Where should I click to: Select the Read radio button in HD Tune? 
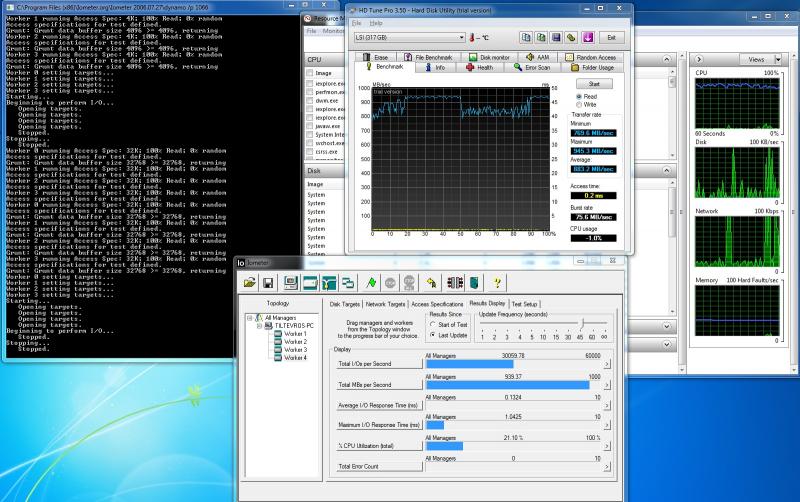click(579, 96)
